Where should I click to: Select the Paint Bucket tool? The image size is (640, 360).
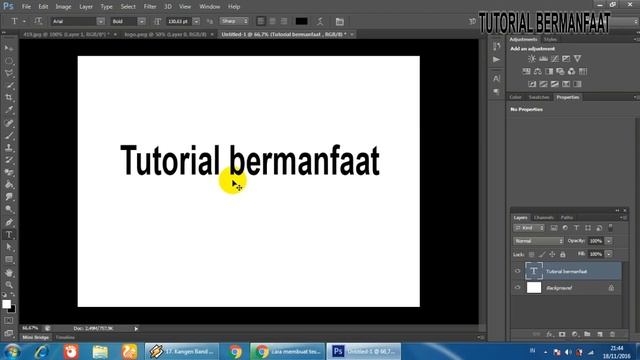pyautogui.click(x=9, y=185)
